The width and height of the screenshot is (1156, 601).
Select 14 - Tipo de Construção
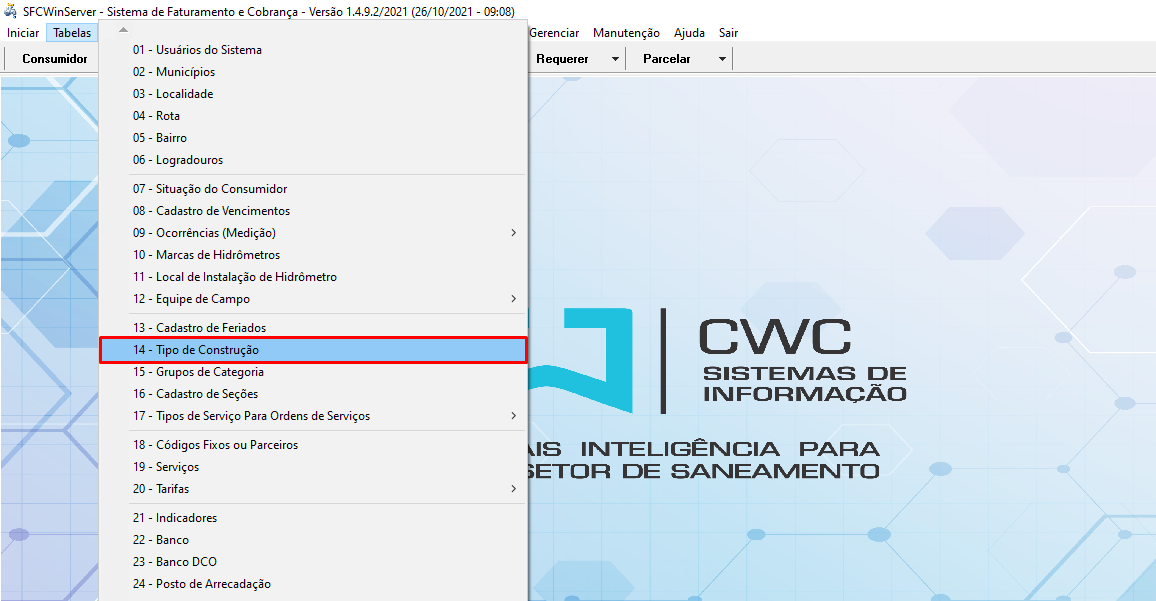(x=207, y=350)
